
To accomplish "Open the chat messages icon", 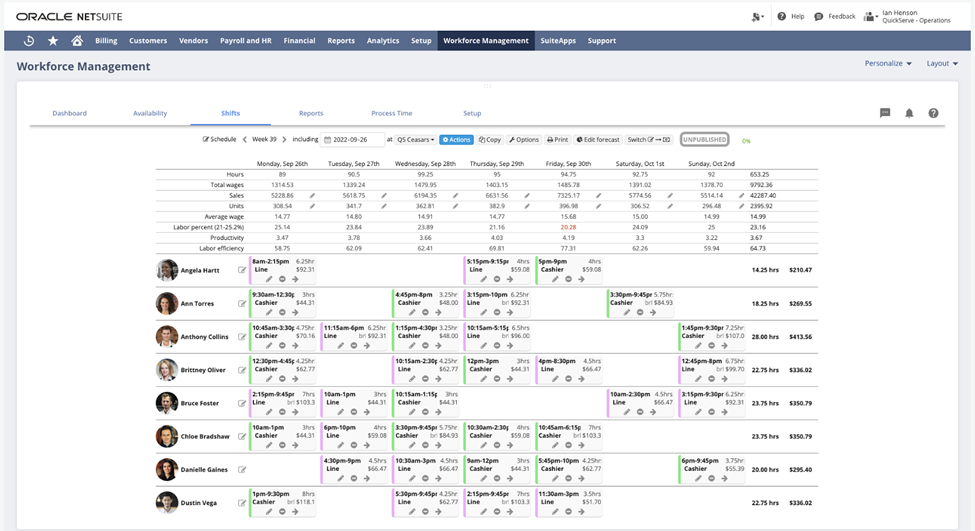I will 885,114.
